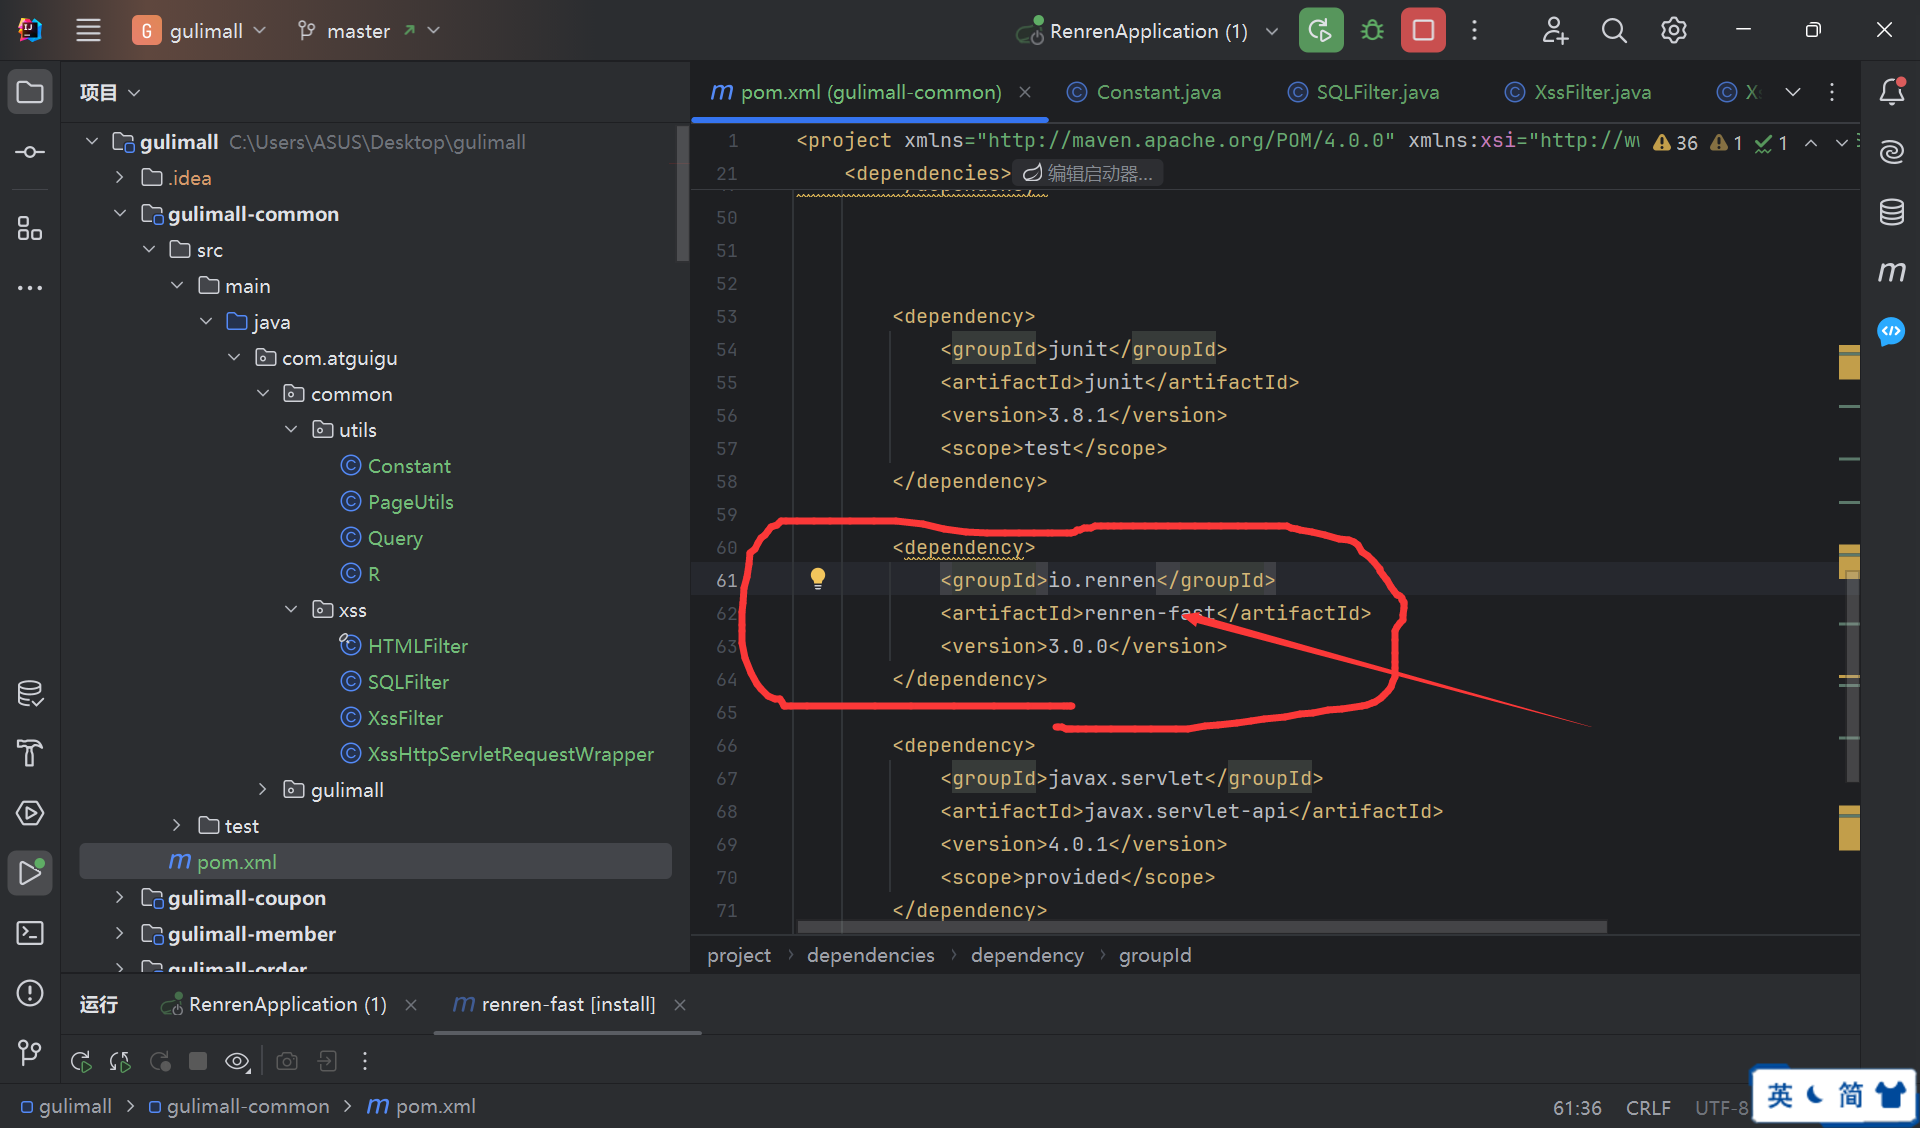Open the XssHttpServletRequestWrapper class
The image size is (1920, 1128).
pyautogui.click(x=510, y=754)
